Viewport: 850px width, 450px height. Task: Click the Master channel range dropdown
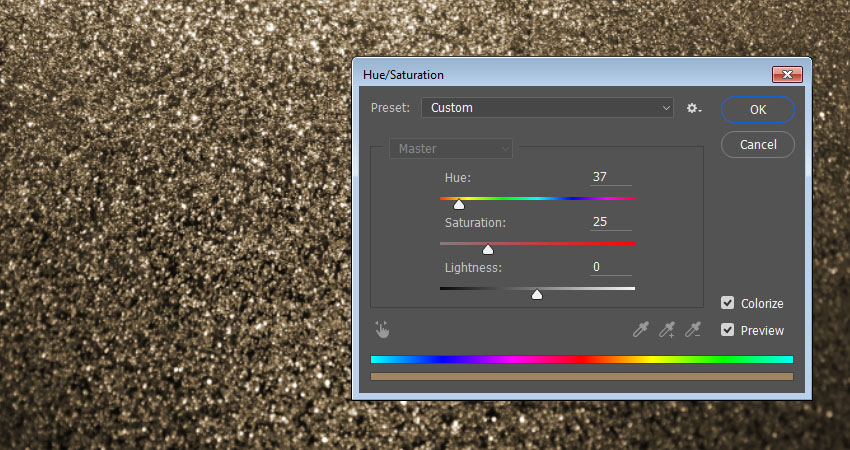[x=451, y=149]
